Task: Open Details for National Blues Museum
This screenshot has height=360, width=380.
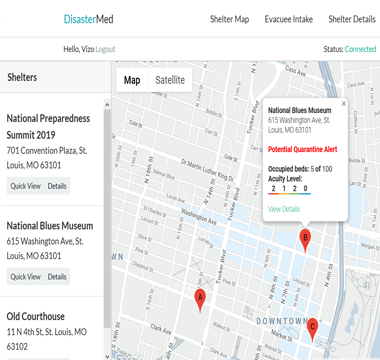Action: click(x=57, y=277)
